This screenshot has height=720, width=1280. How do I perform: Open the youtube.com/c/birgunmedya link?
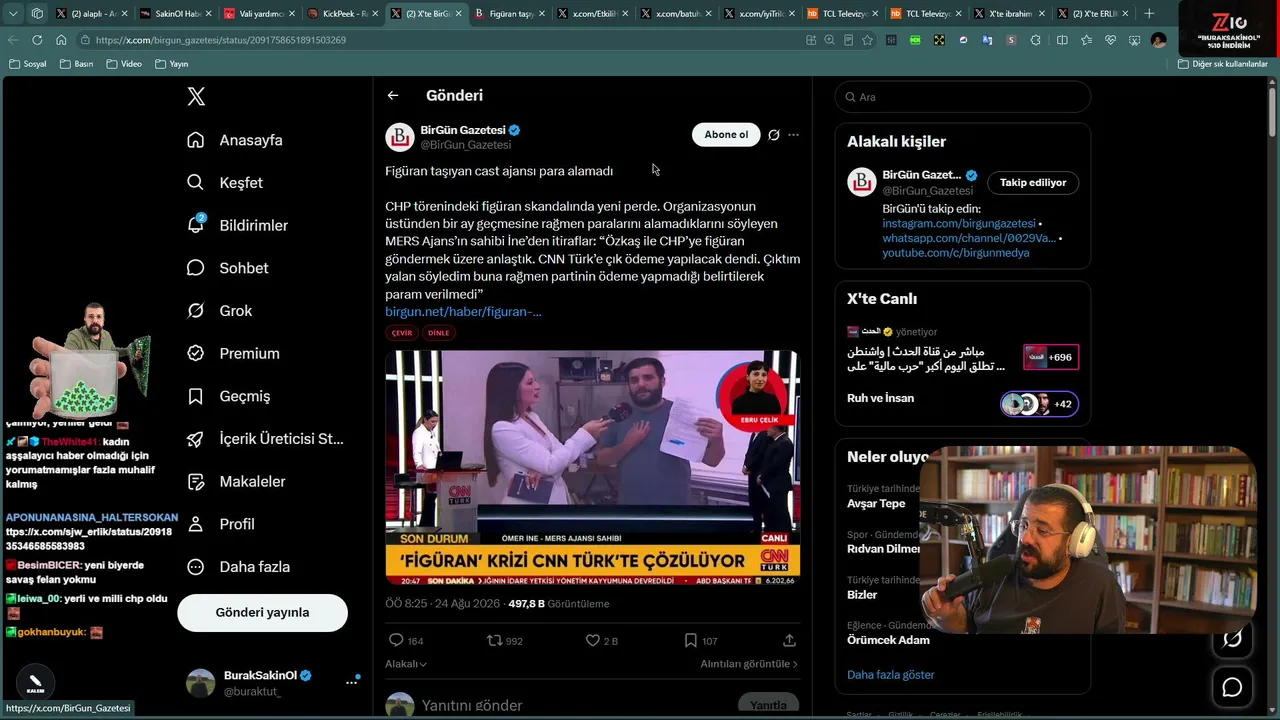tap(956, 253)
